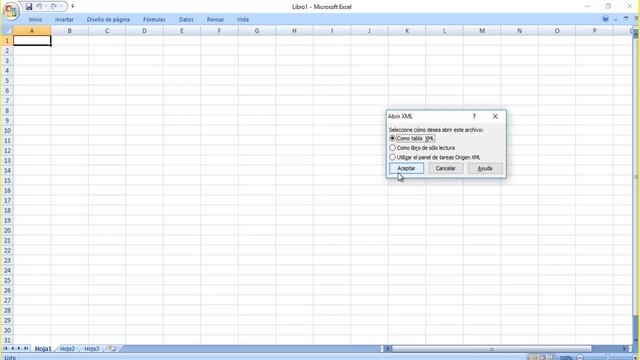Click the Cancelar button
Image resolution: width=640 pixels, height=360 pixels.
[445, 168]
